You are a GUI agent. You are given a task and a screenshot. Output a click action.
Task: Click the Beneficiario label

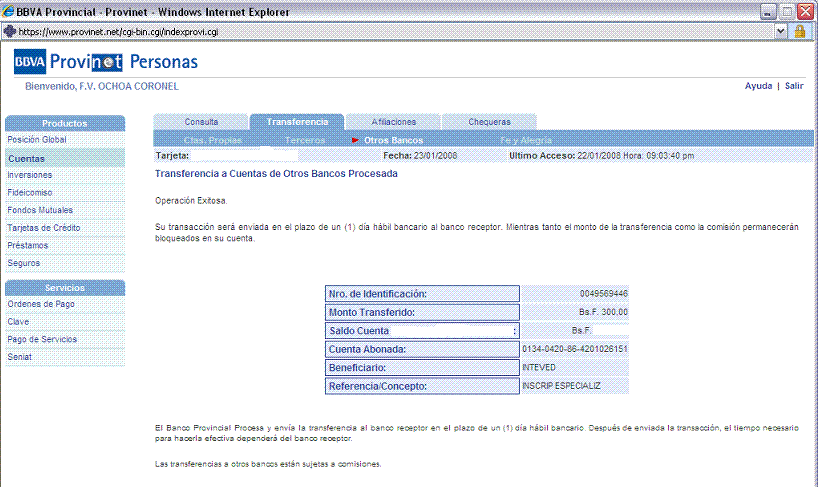[422, 368]
